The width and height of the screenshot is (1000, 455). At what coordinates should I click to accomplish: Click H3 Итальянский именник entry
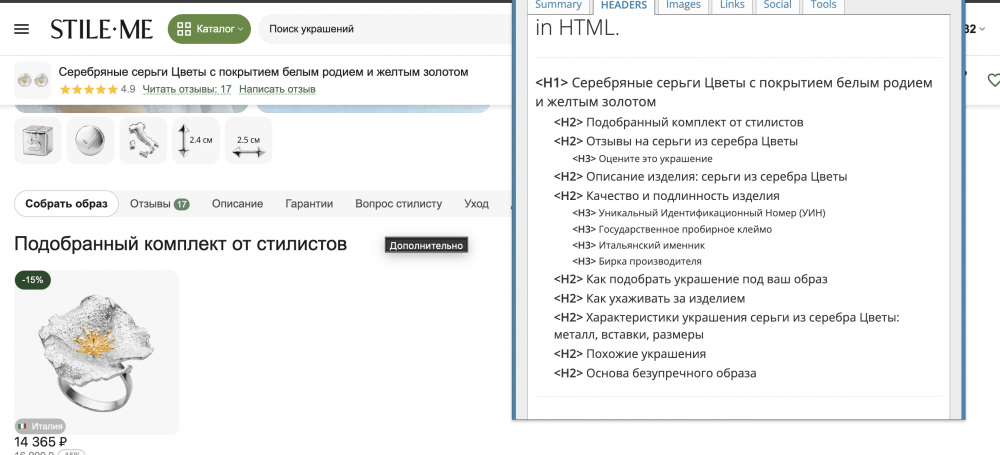point(638,245)
